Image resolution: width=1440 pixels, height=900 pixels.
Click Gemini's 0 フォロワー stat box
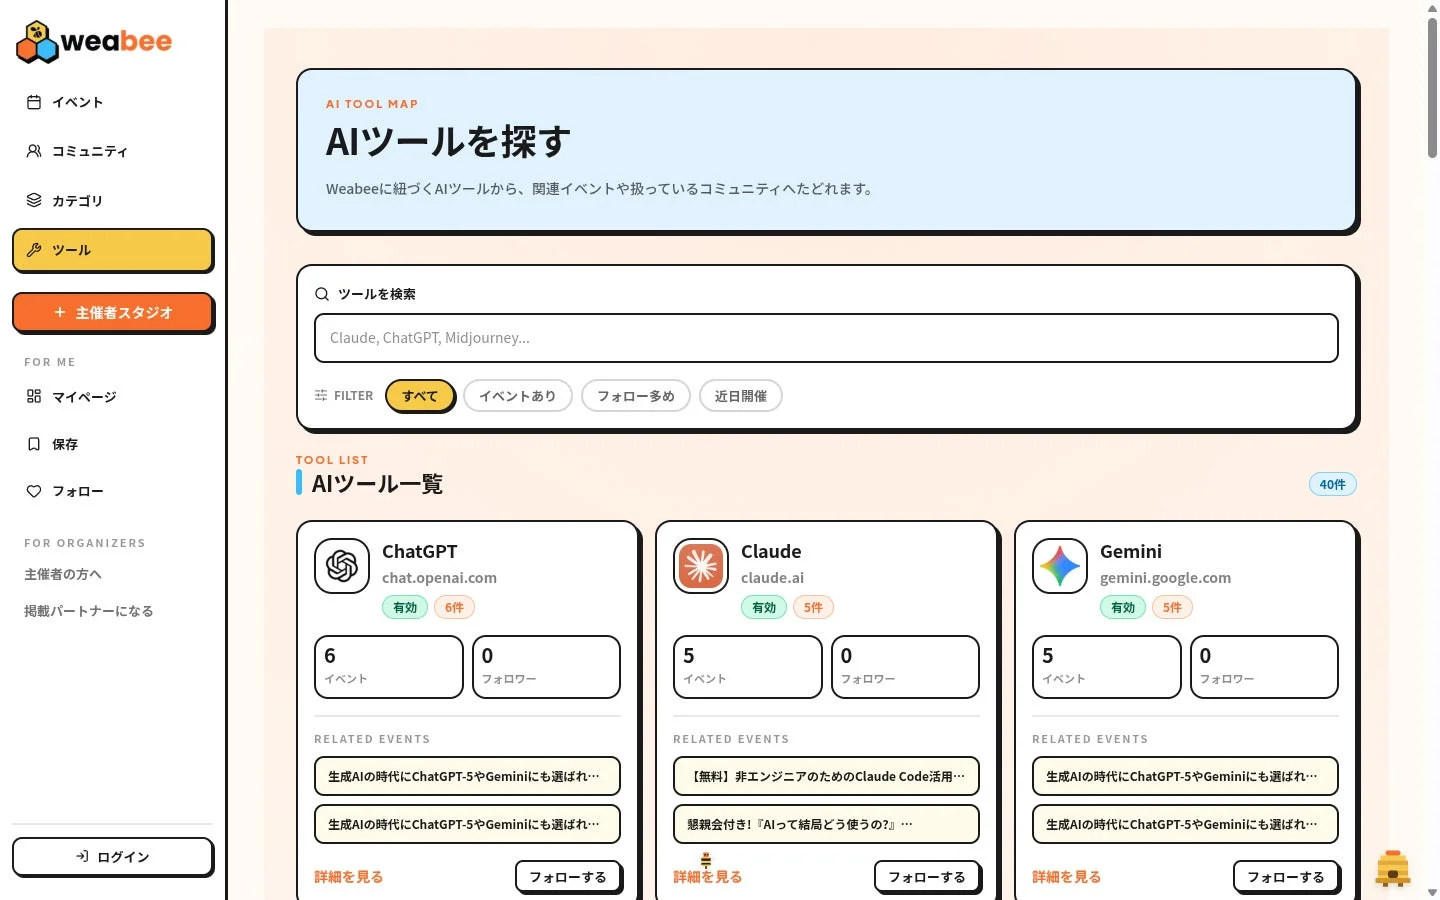point(1264,666)
